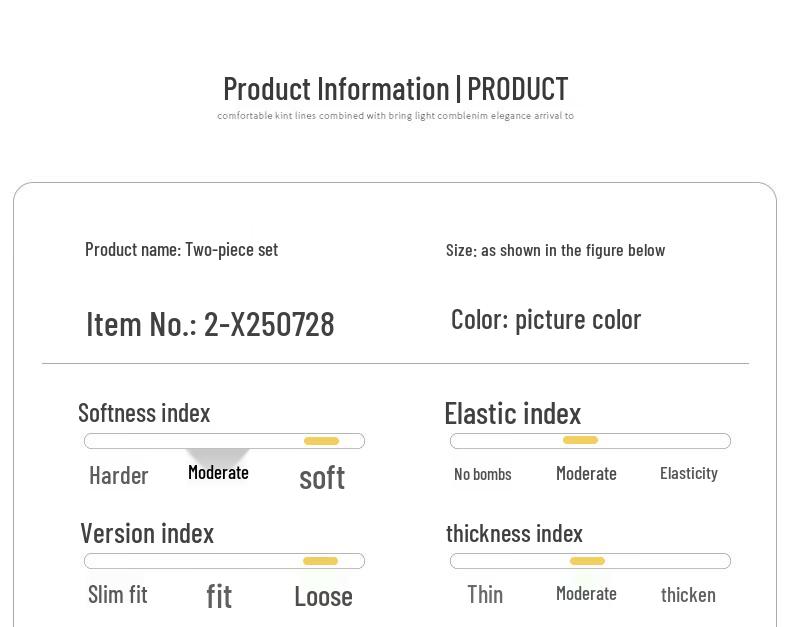Click the Softness index slider bar
Viewport: 790px width, 627px height.
click(224, 441)
